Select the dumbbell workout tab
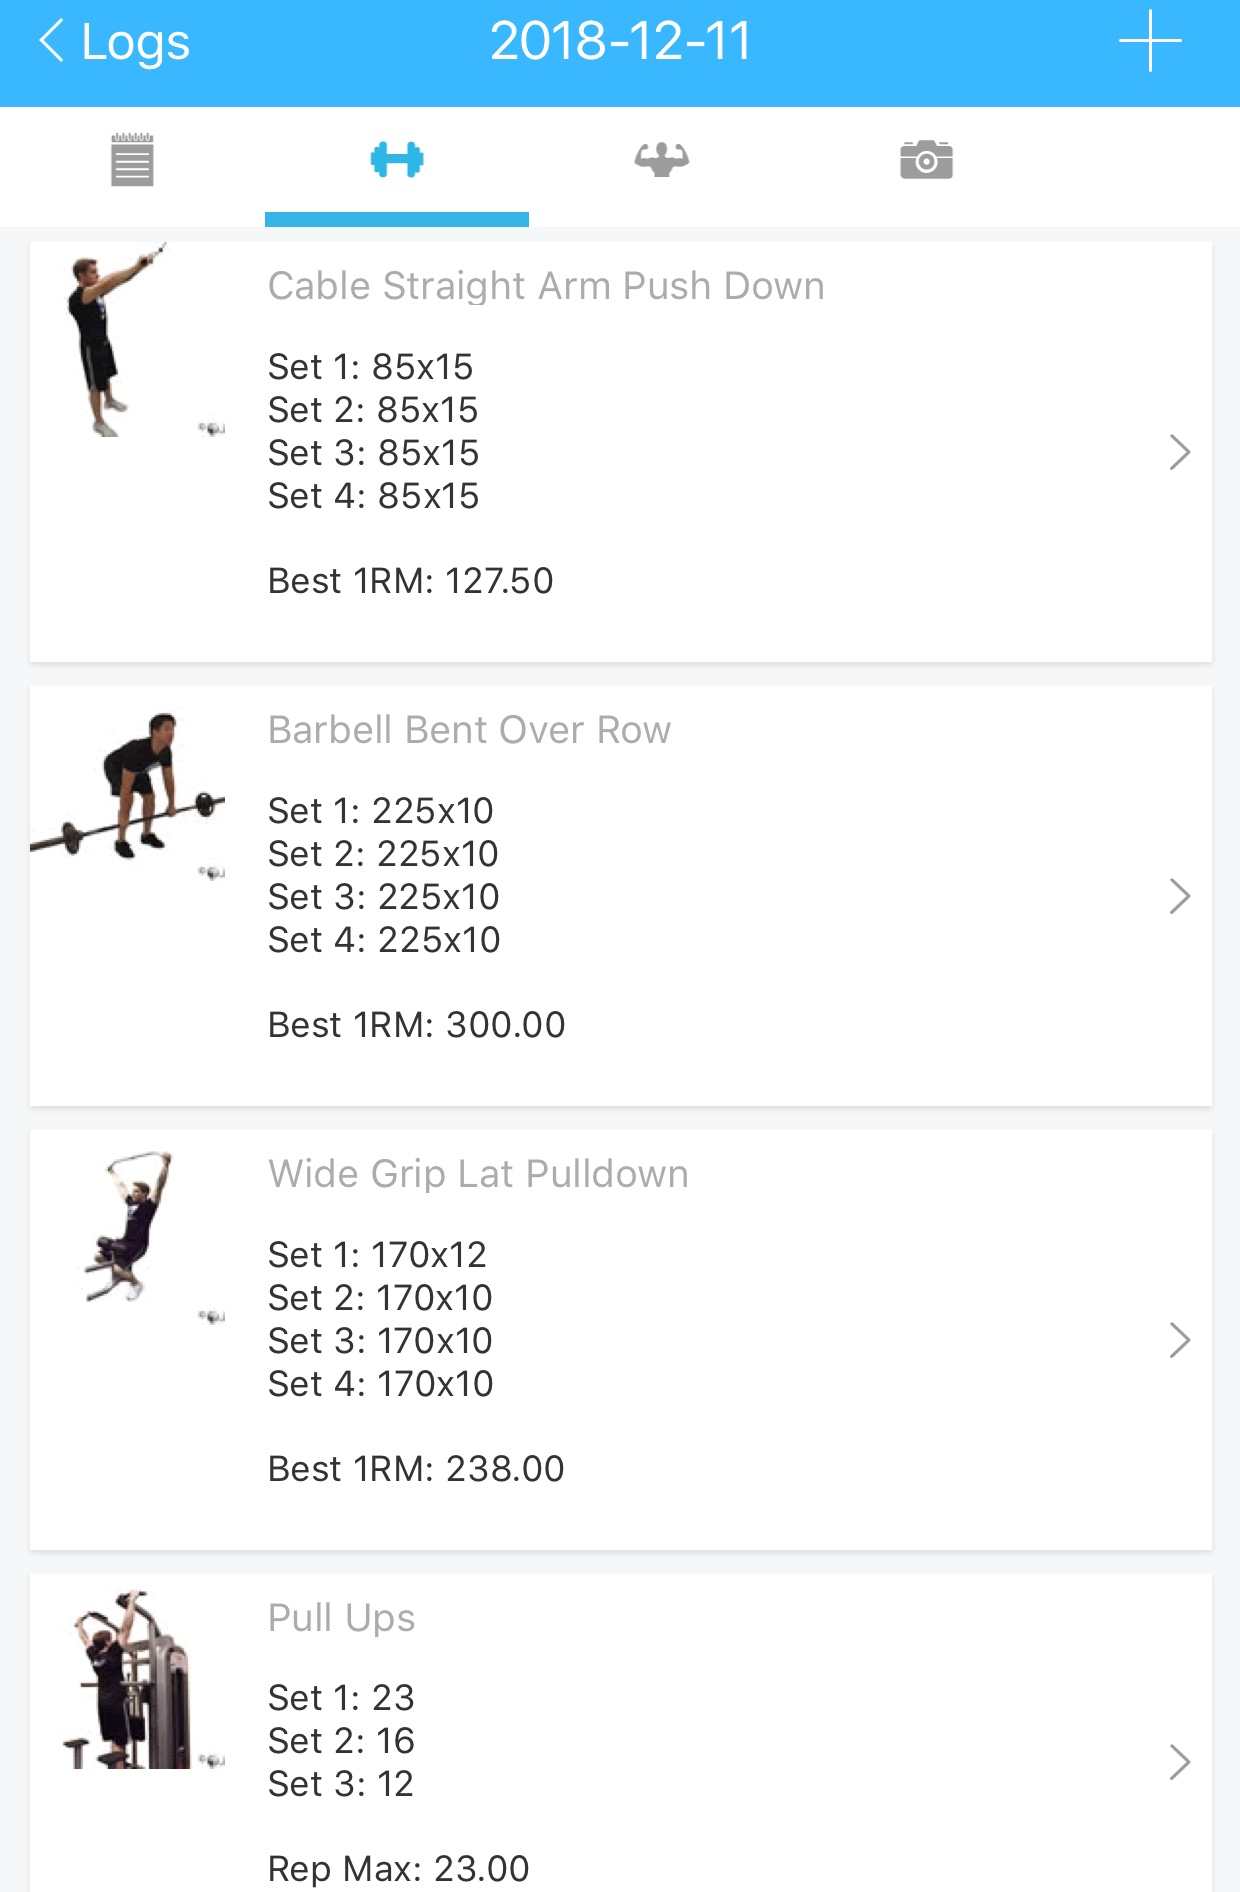1240x1892 pixels. coord(397,160)
